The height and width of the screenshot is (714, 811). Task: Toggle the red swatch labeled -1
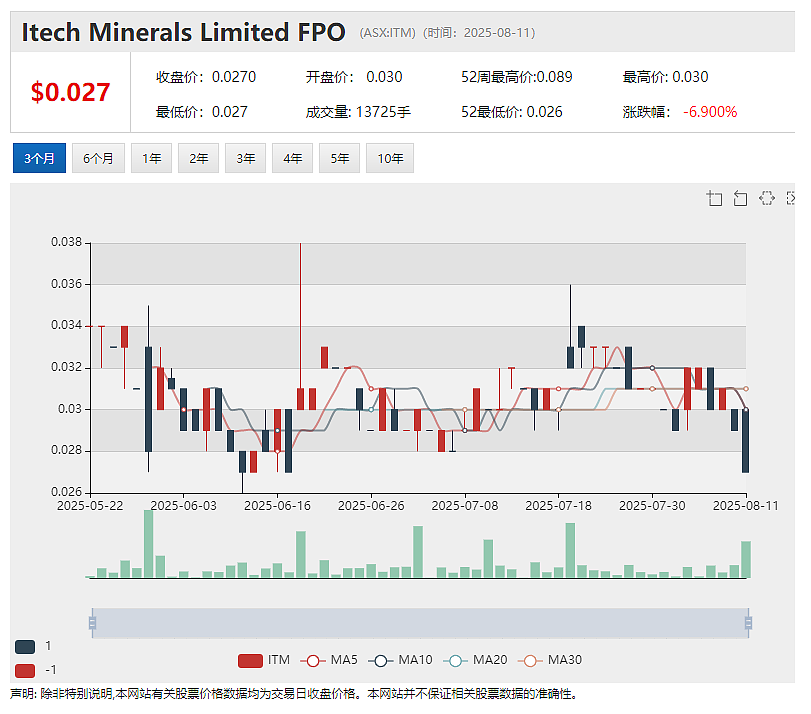[25, 671]
